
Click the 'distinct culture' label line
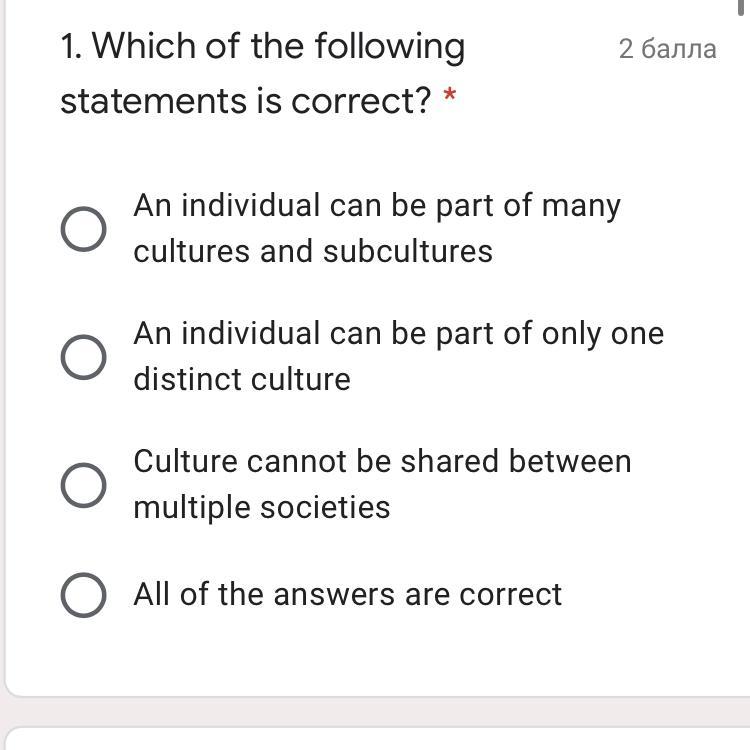coord(242,380)
